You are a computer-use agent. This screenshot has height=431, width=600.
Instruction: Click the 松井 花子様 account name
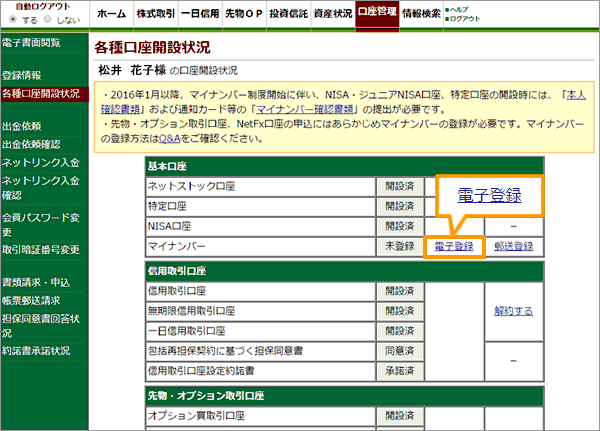pyautogui.click(x=132, y=70)
